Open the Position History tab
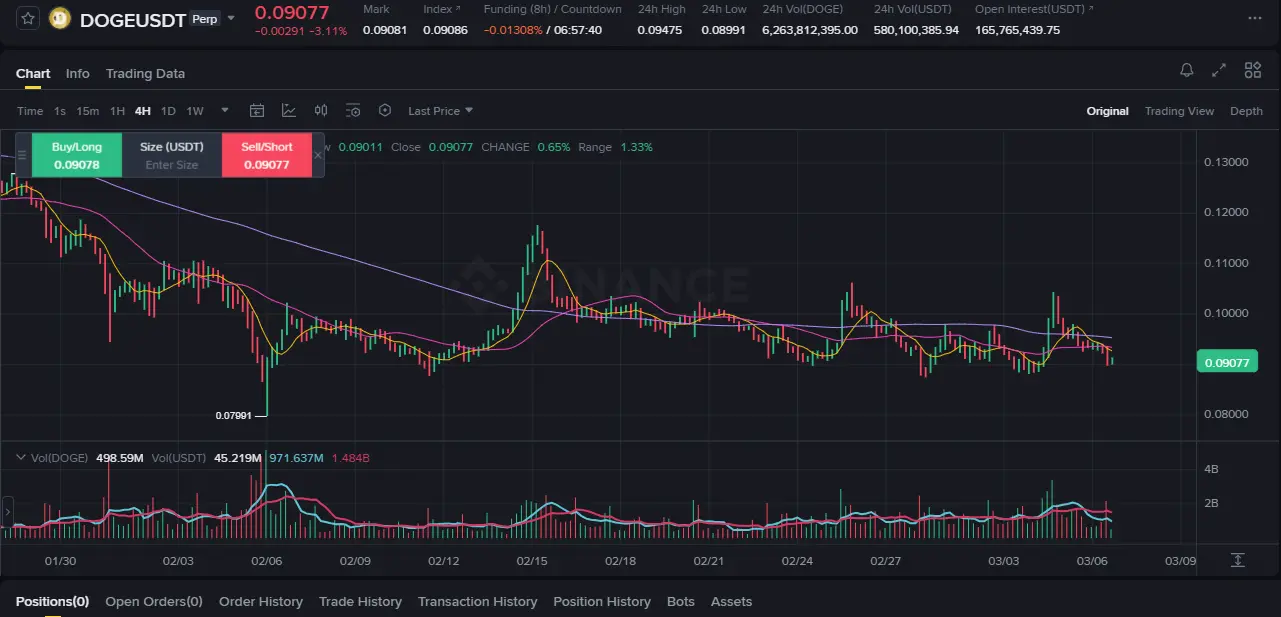 (x=602, y=601)
